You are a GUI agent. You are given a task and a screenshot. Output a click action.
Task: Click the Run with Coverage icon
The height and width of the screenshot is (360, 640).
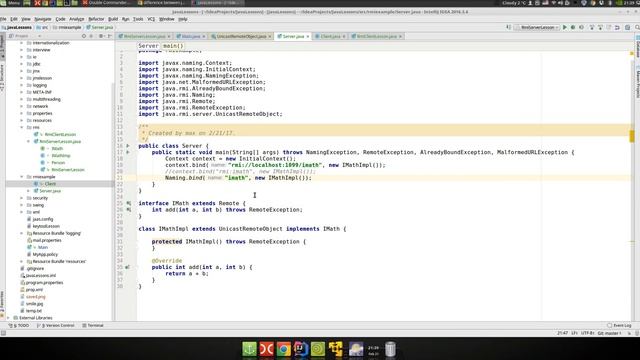pyautogui.click(x=582, y=27)
